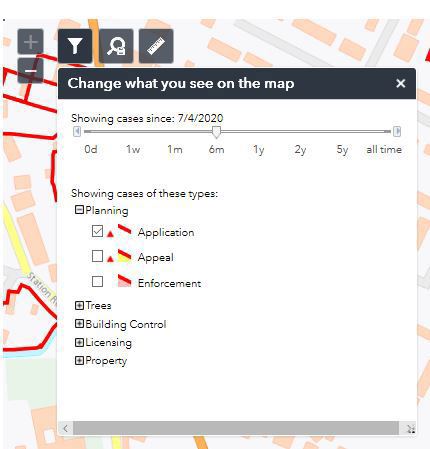Set time range to 6m

tap(216, 149)
